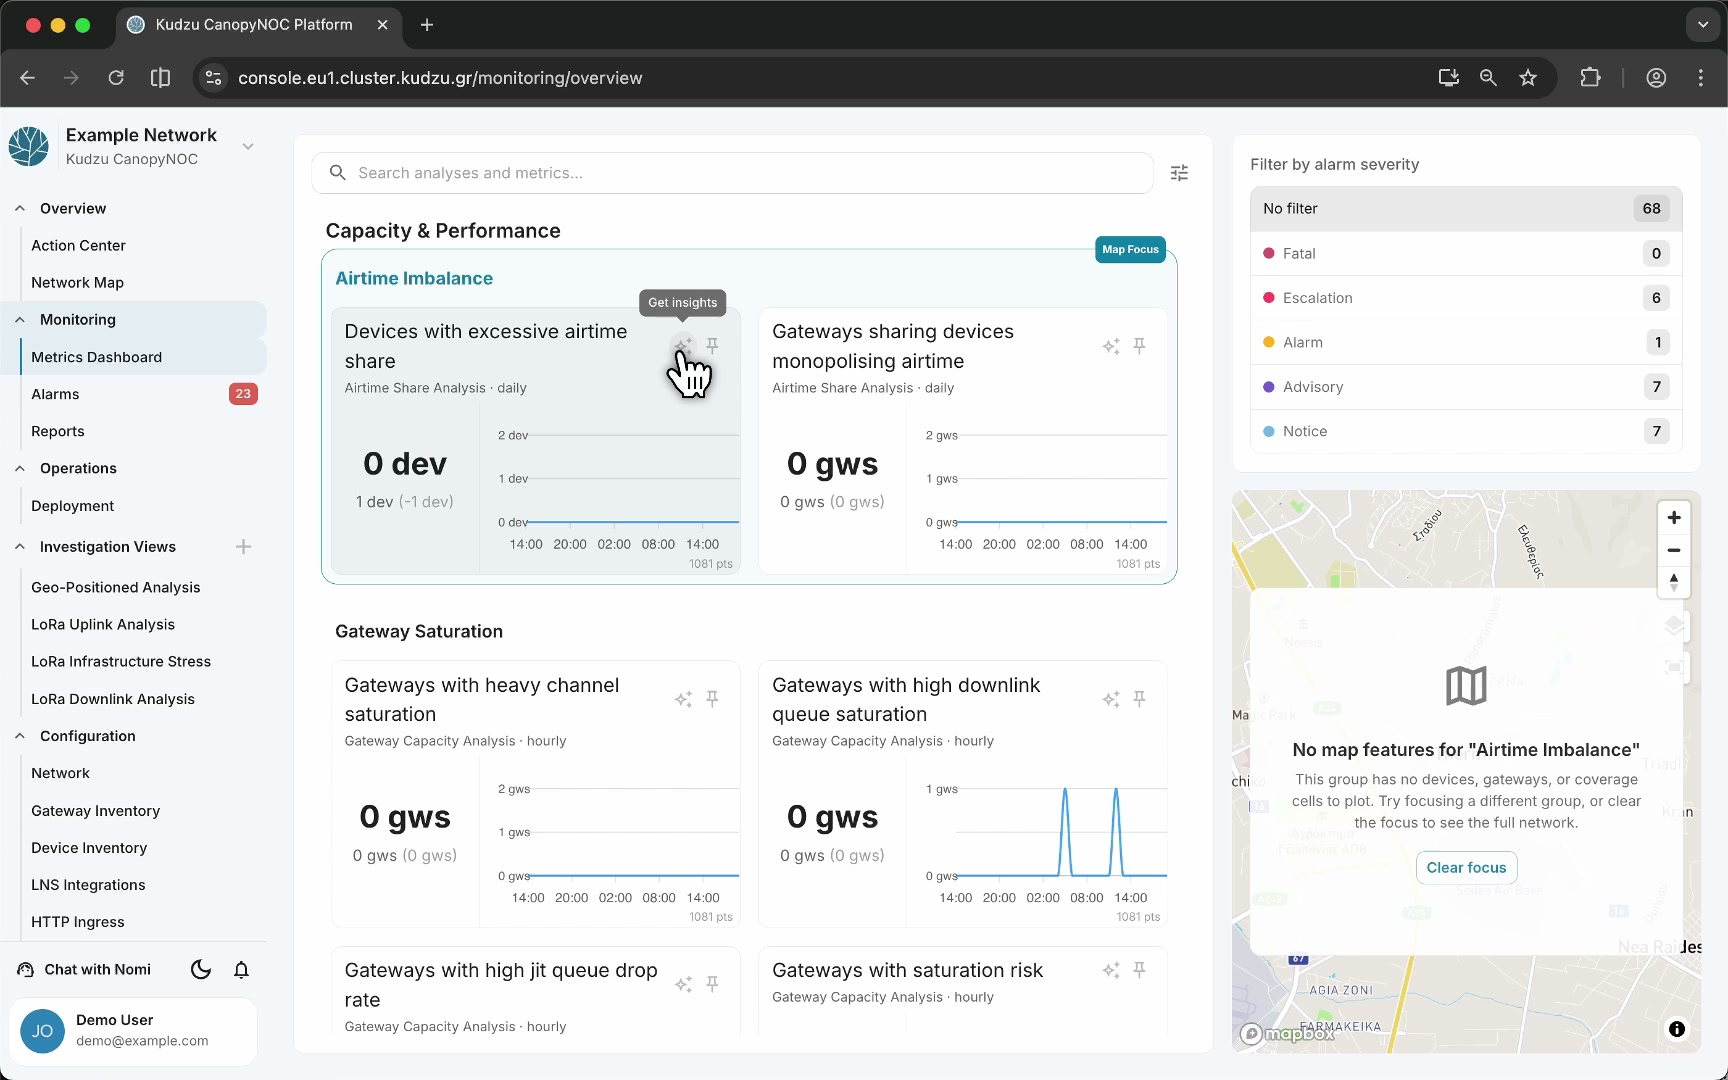Viewport: 1728px width, 1080px height.
Task: Click the Airtime Imbalance group title
Action: (414, 279)
